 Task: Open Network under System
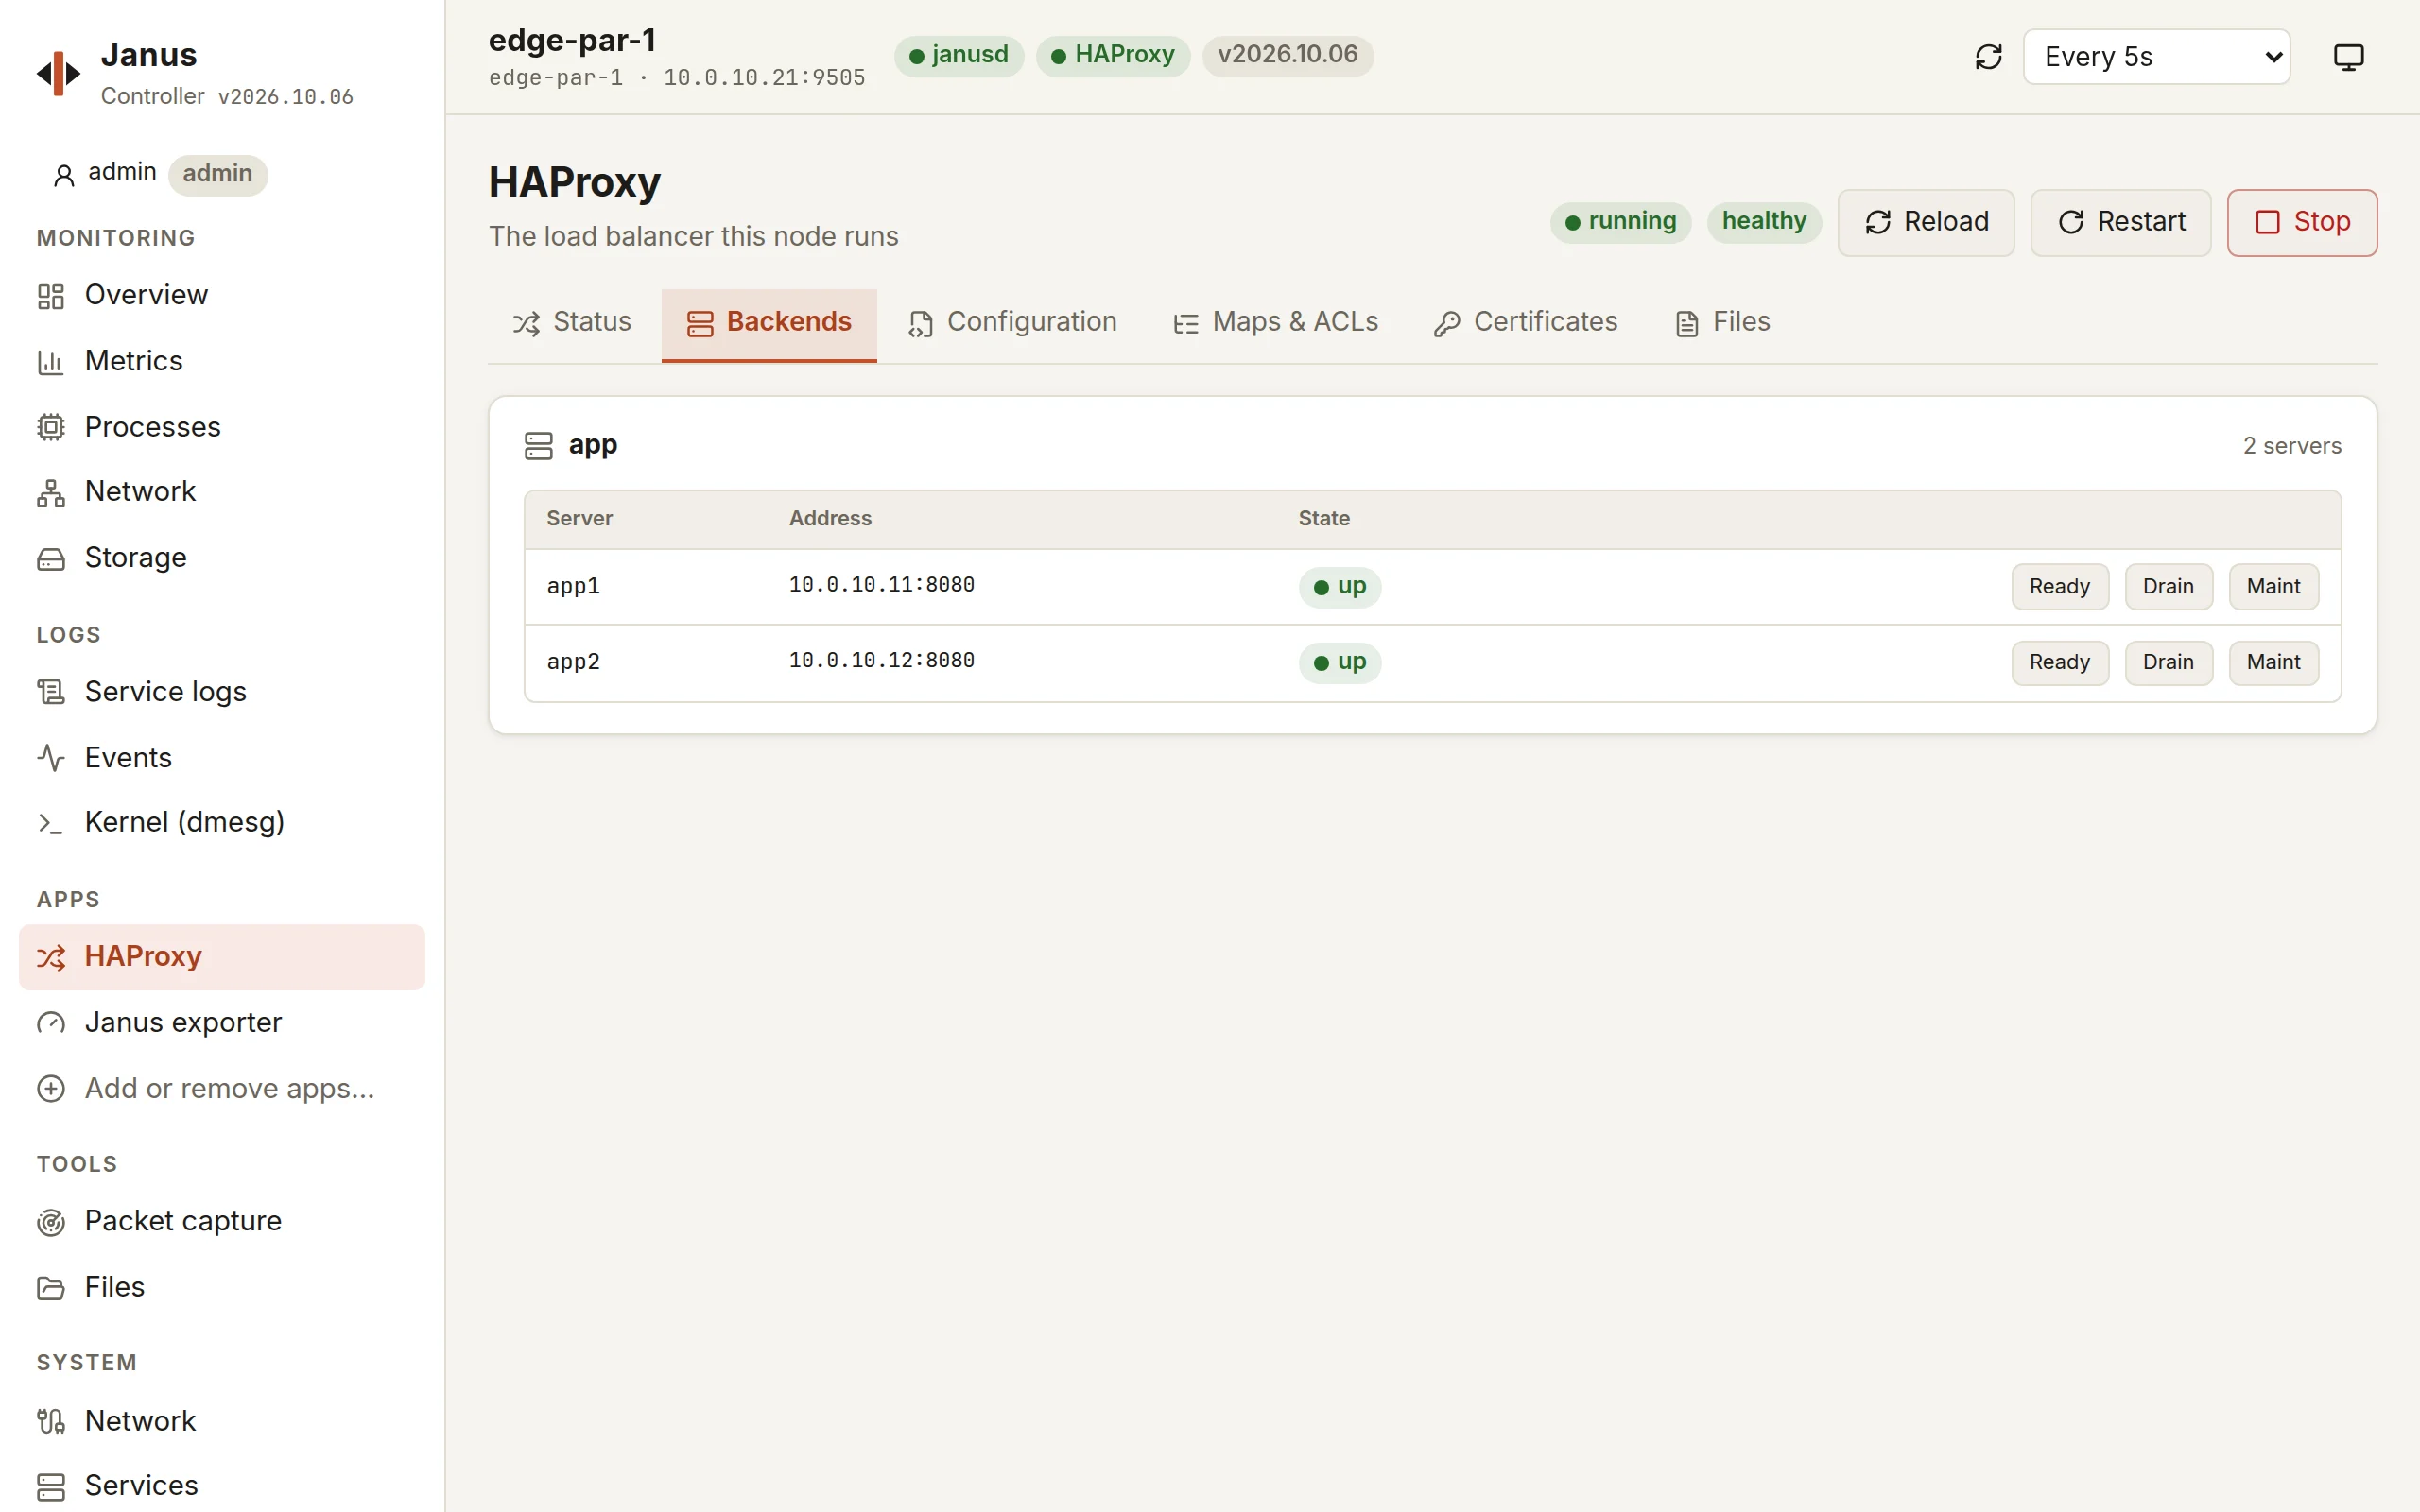pyautogui.click(x=222, y=1422)
